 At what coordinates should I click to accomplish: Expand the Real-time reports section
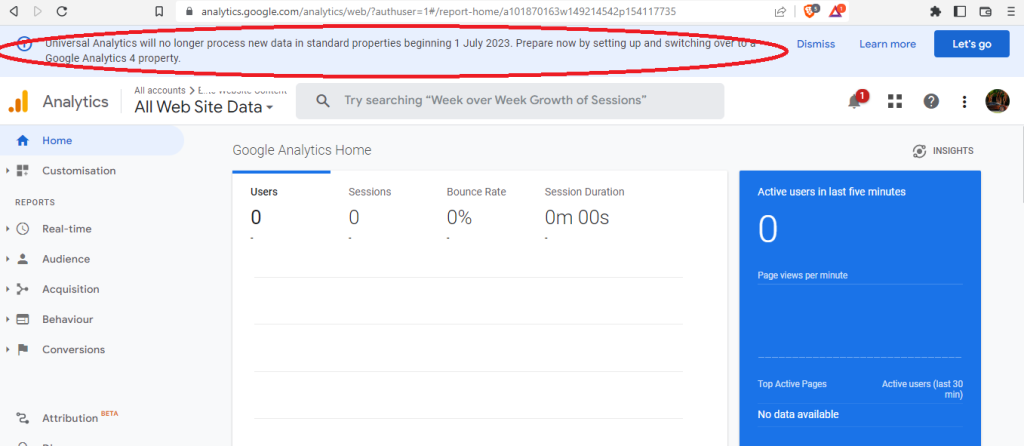66,229
